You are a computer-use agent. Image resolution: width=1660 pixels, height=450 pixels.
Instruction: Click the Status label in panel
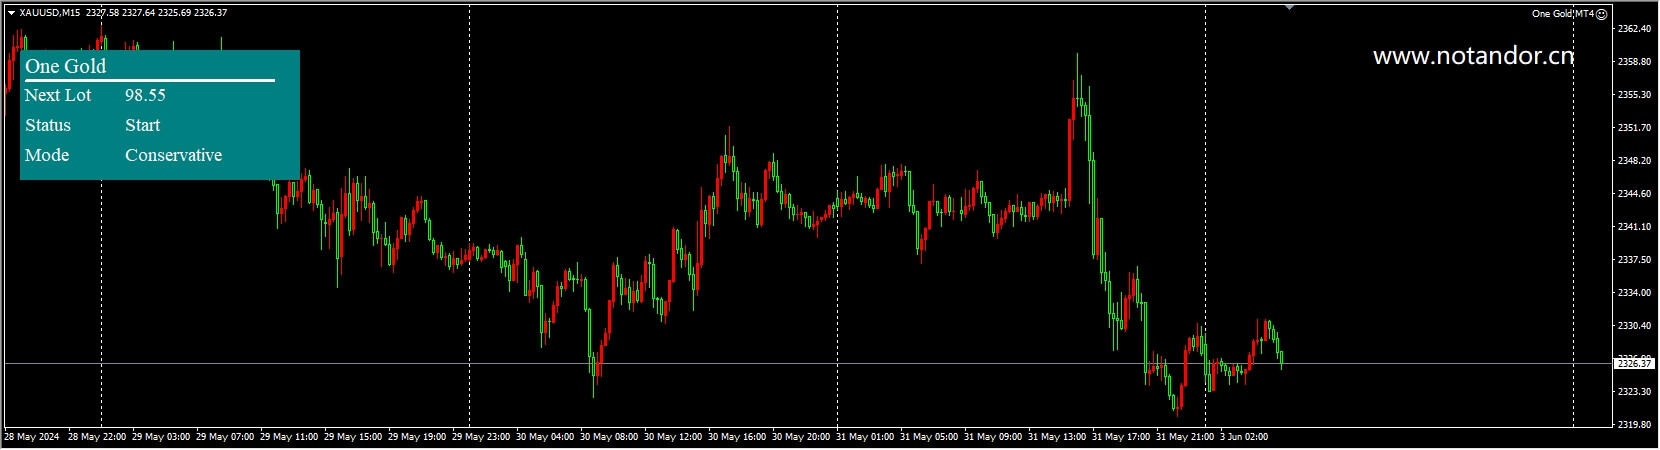48,125
